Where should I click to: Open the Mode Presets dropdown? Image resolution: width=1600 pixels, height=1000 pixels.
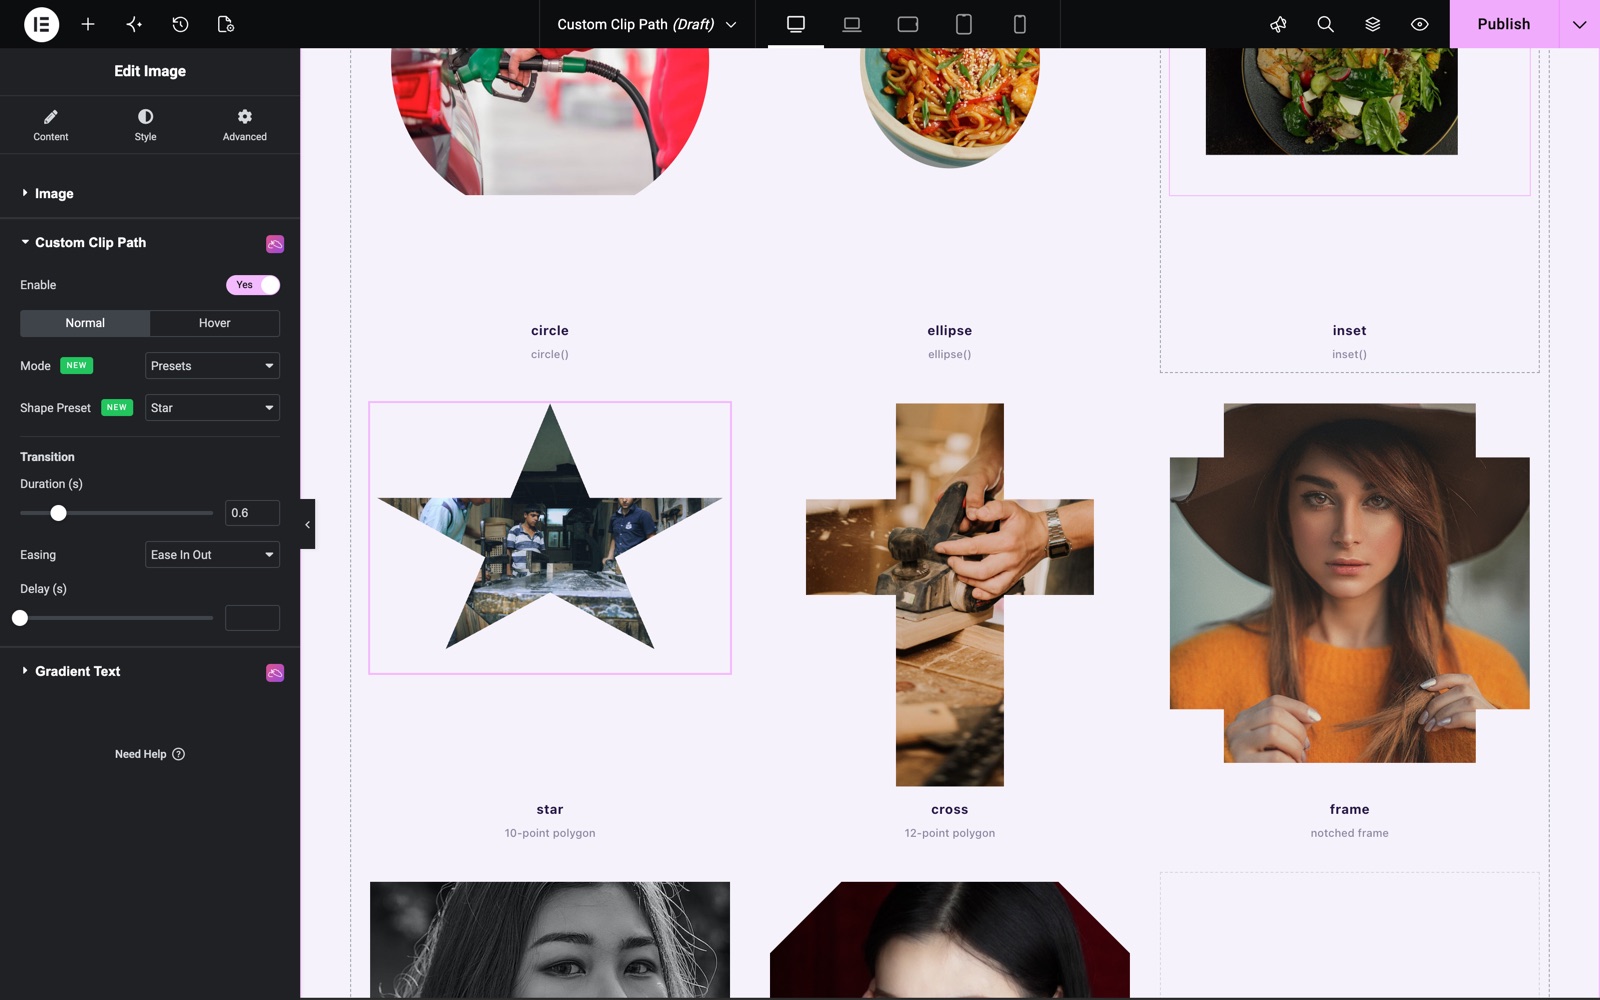coord(212,366)
